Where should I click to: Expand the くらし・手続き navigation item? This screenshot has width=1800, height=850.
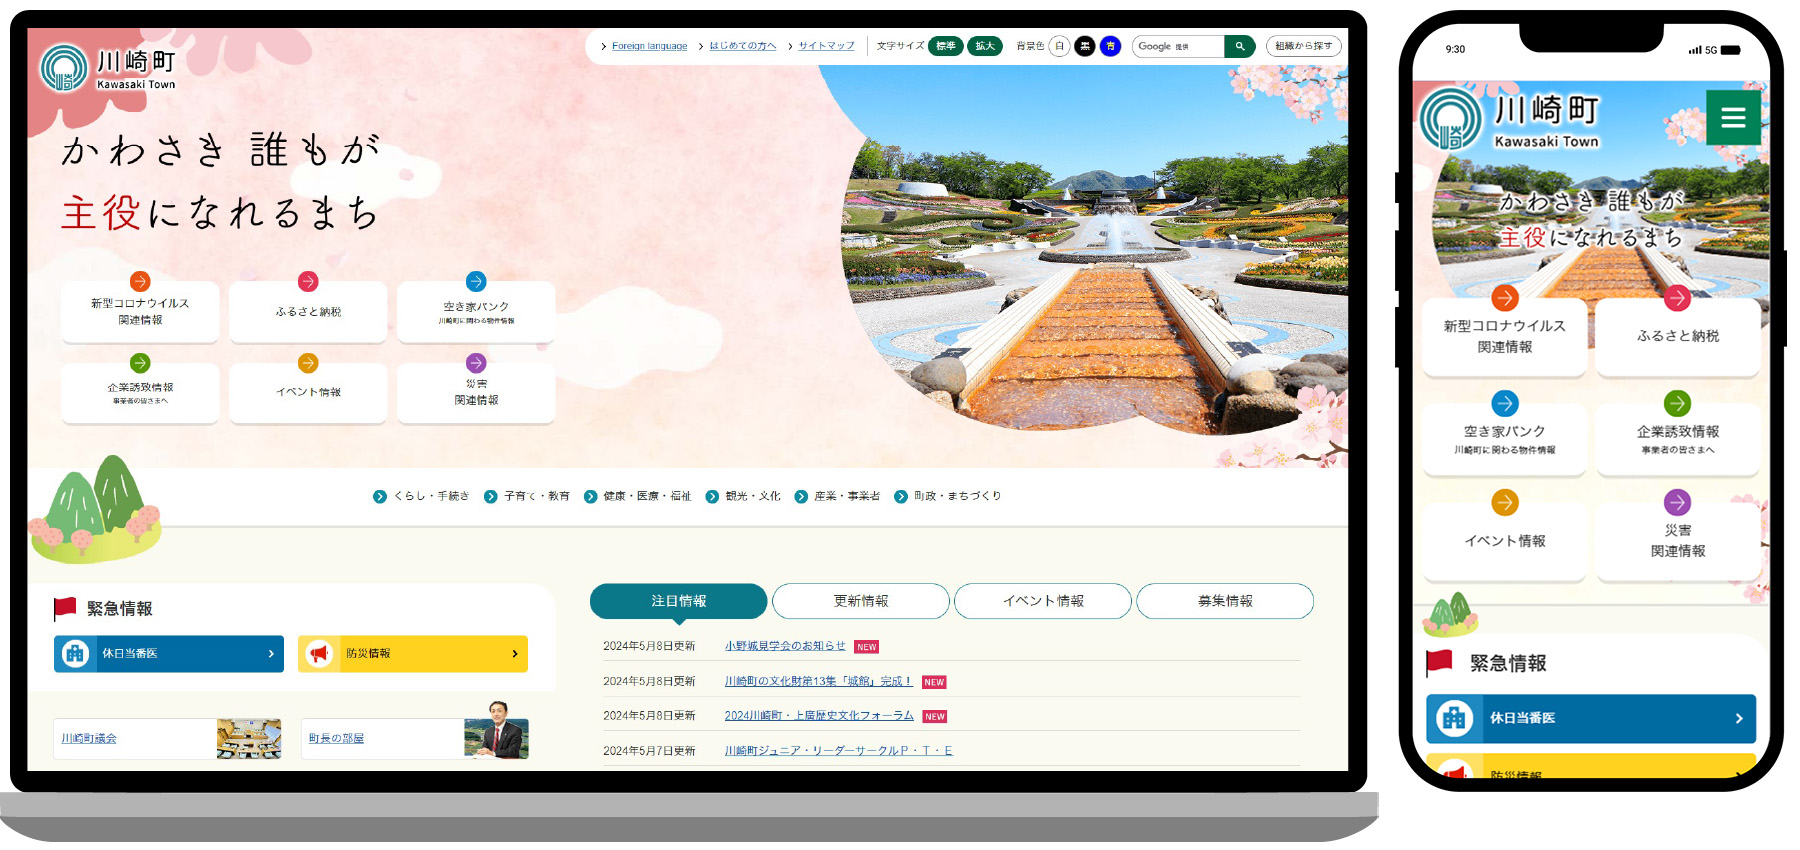tap(421, 496)
